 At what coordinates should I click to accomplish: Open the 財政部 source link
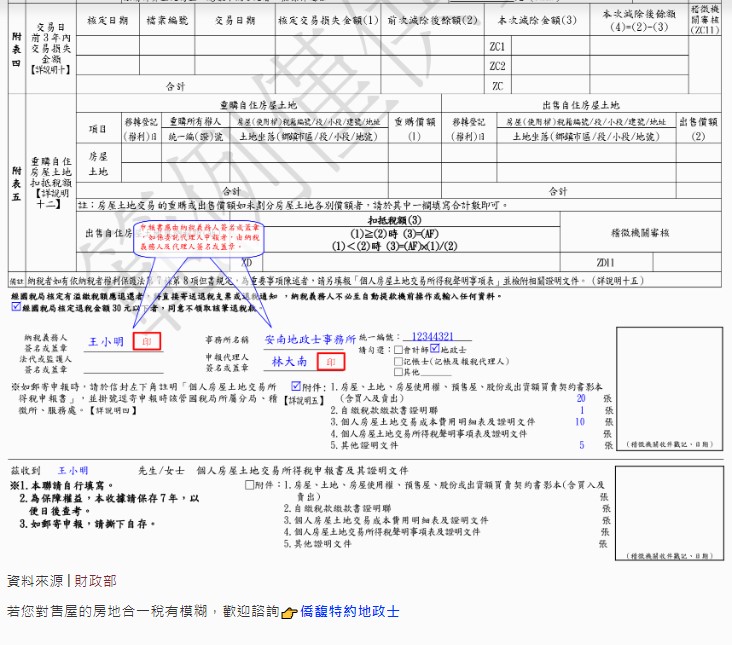95,581
